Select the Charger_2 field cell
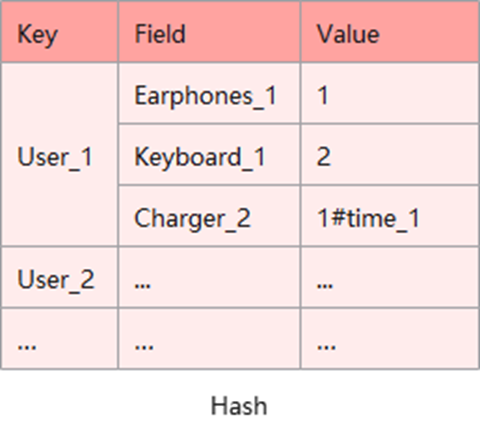This screenshot has height=437, width=480. (x=209, y=216)
